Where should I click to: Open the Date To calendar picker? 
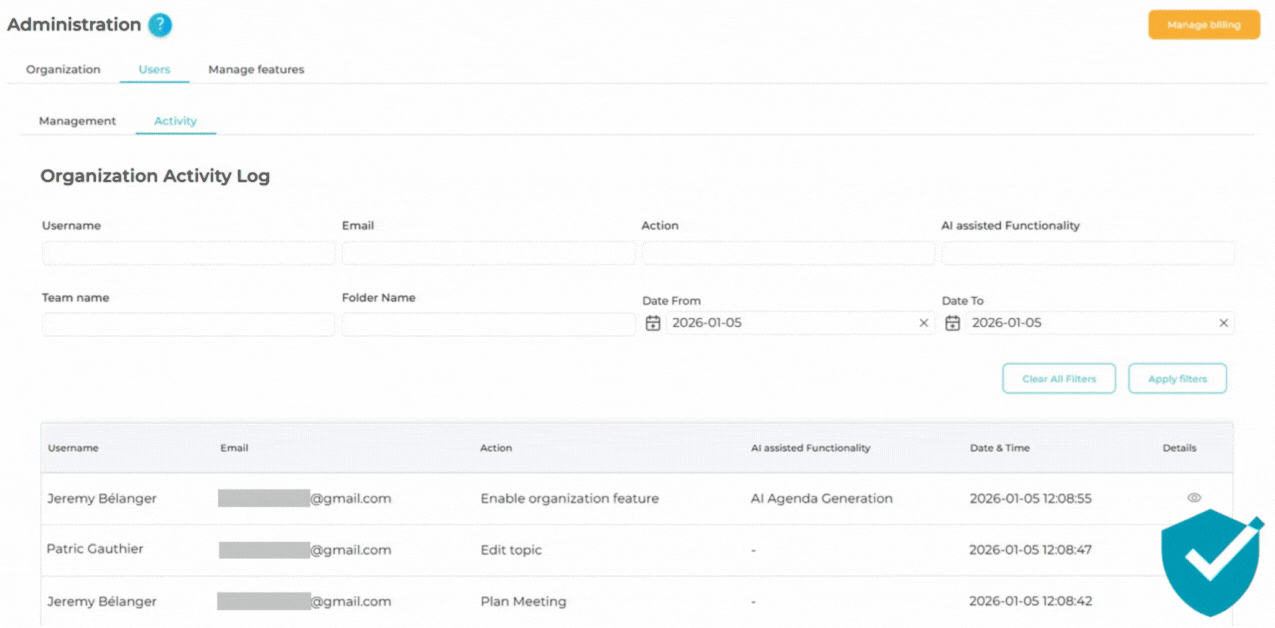[952, 322]
